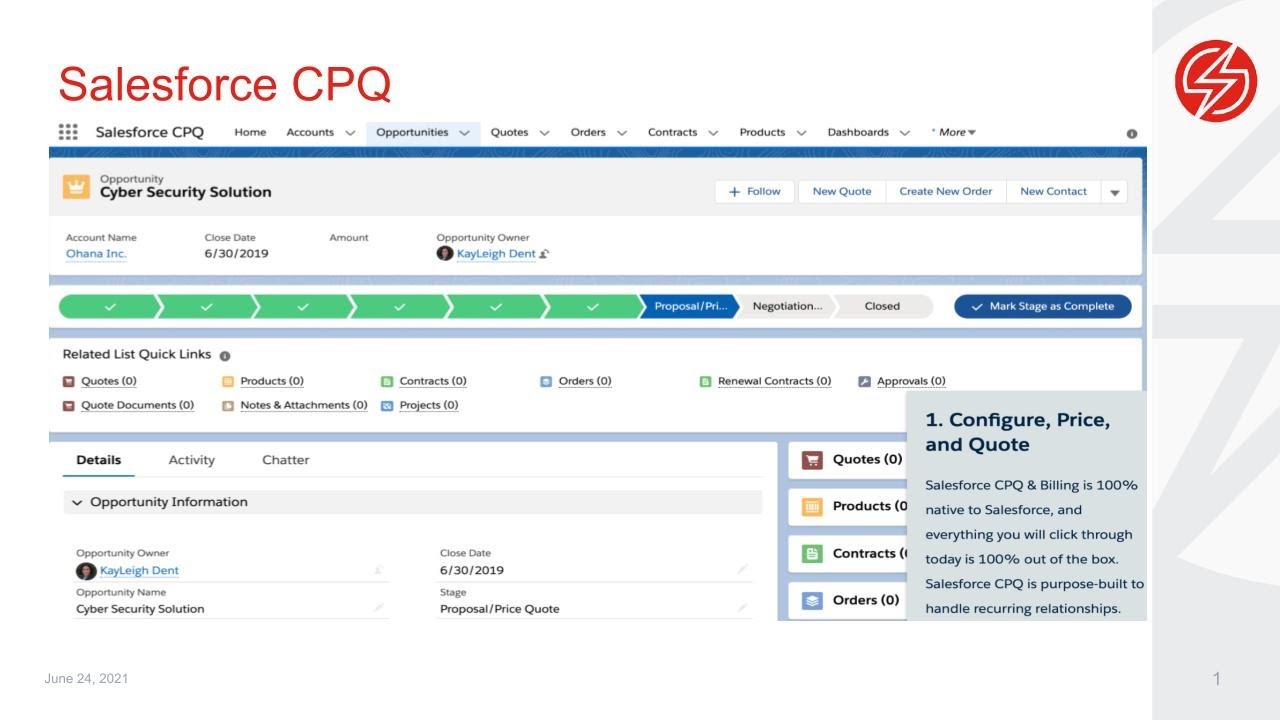
Task: Select the first completed stage in path
Action: pos(109,307)
